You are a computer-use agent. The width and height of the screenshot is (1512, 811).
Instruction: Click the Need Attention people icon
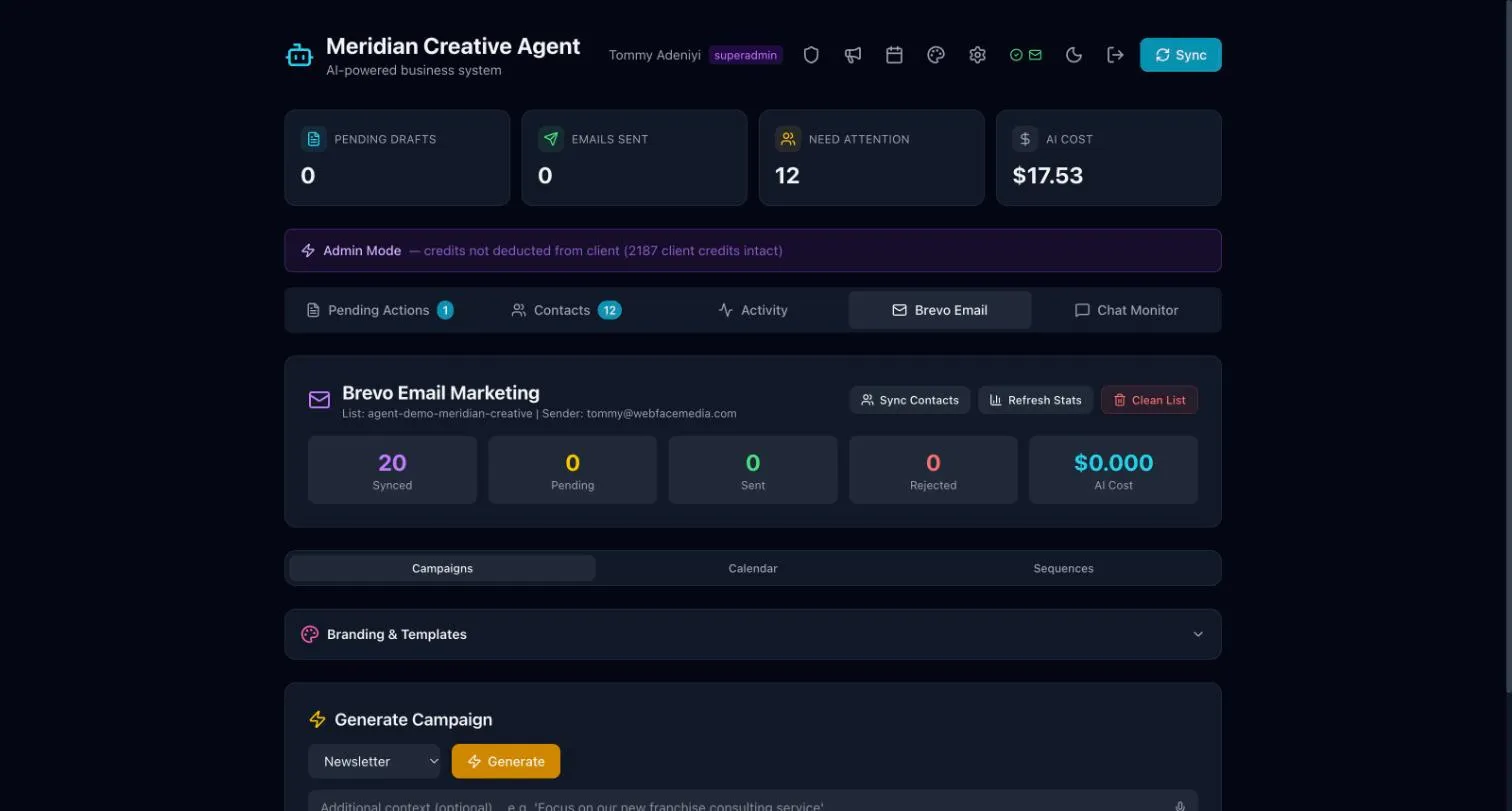coord(788,139)
